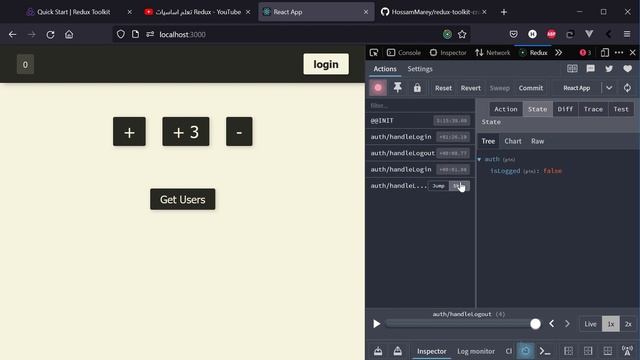Close the devtools panel
The image size is (640, 360).
point(633,53)
